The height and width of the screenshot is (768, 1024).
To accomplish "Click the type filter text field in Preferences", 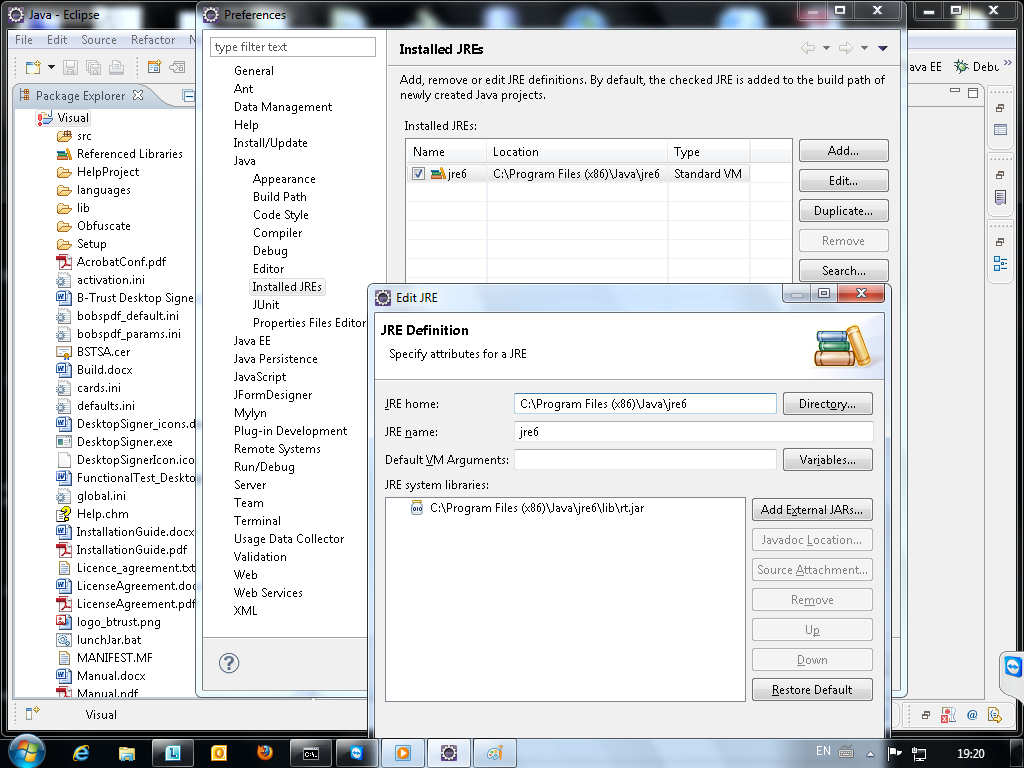I will coord(293,47).
